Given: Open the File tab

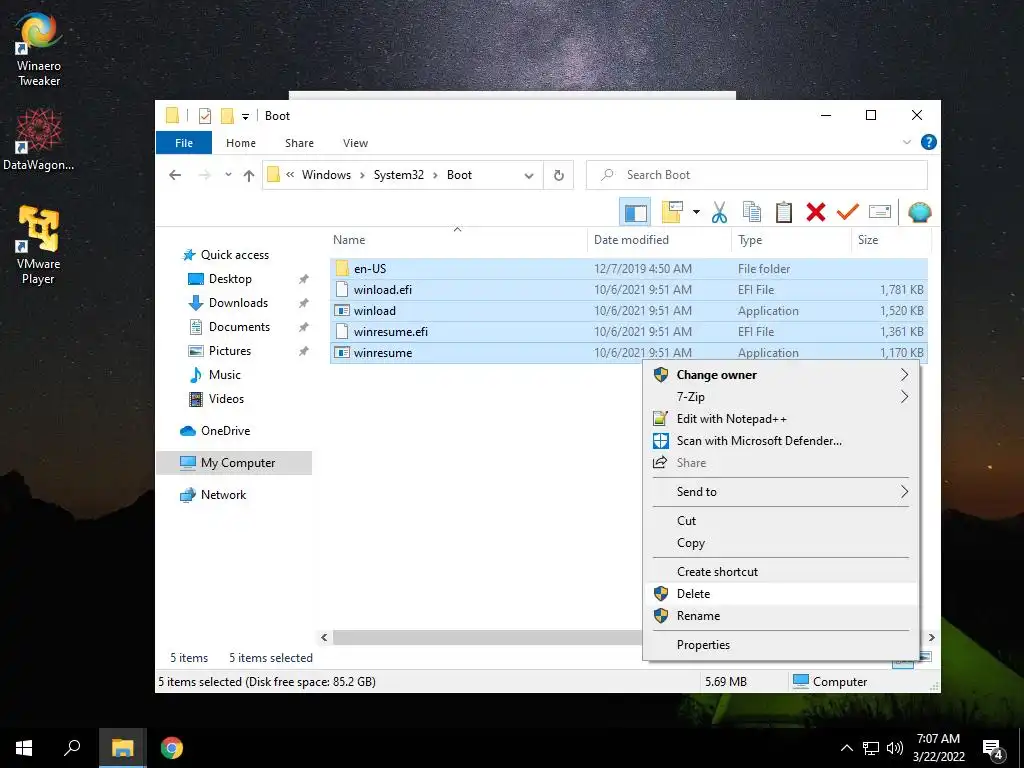Looking at the screenshot, I should click(184, 142).
